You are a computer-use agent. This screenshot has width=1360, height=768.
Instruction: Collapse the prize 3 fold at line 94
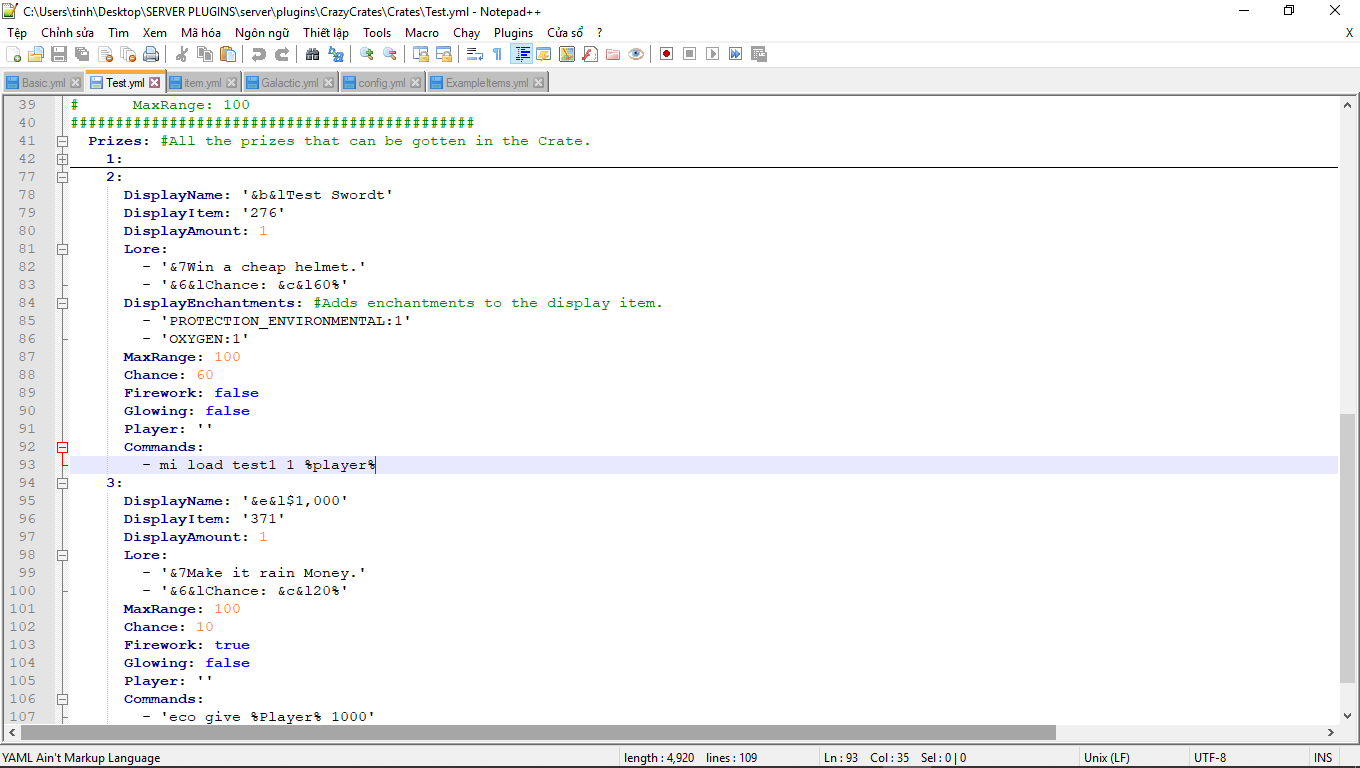coord(62,483)
